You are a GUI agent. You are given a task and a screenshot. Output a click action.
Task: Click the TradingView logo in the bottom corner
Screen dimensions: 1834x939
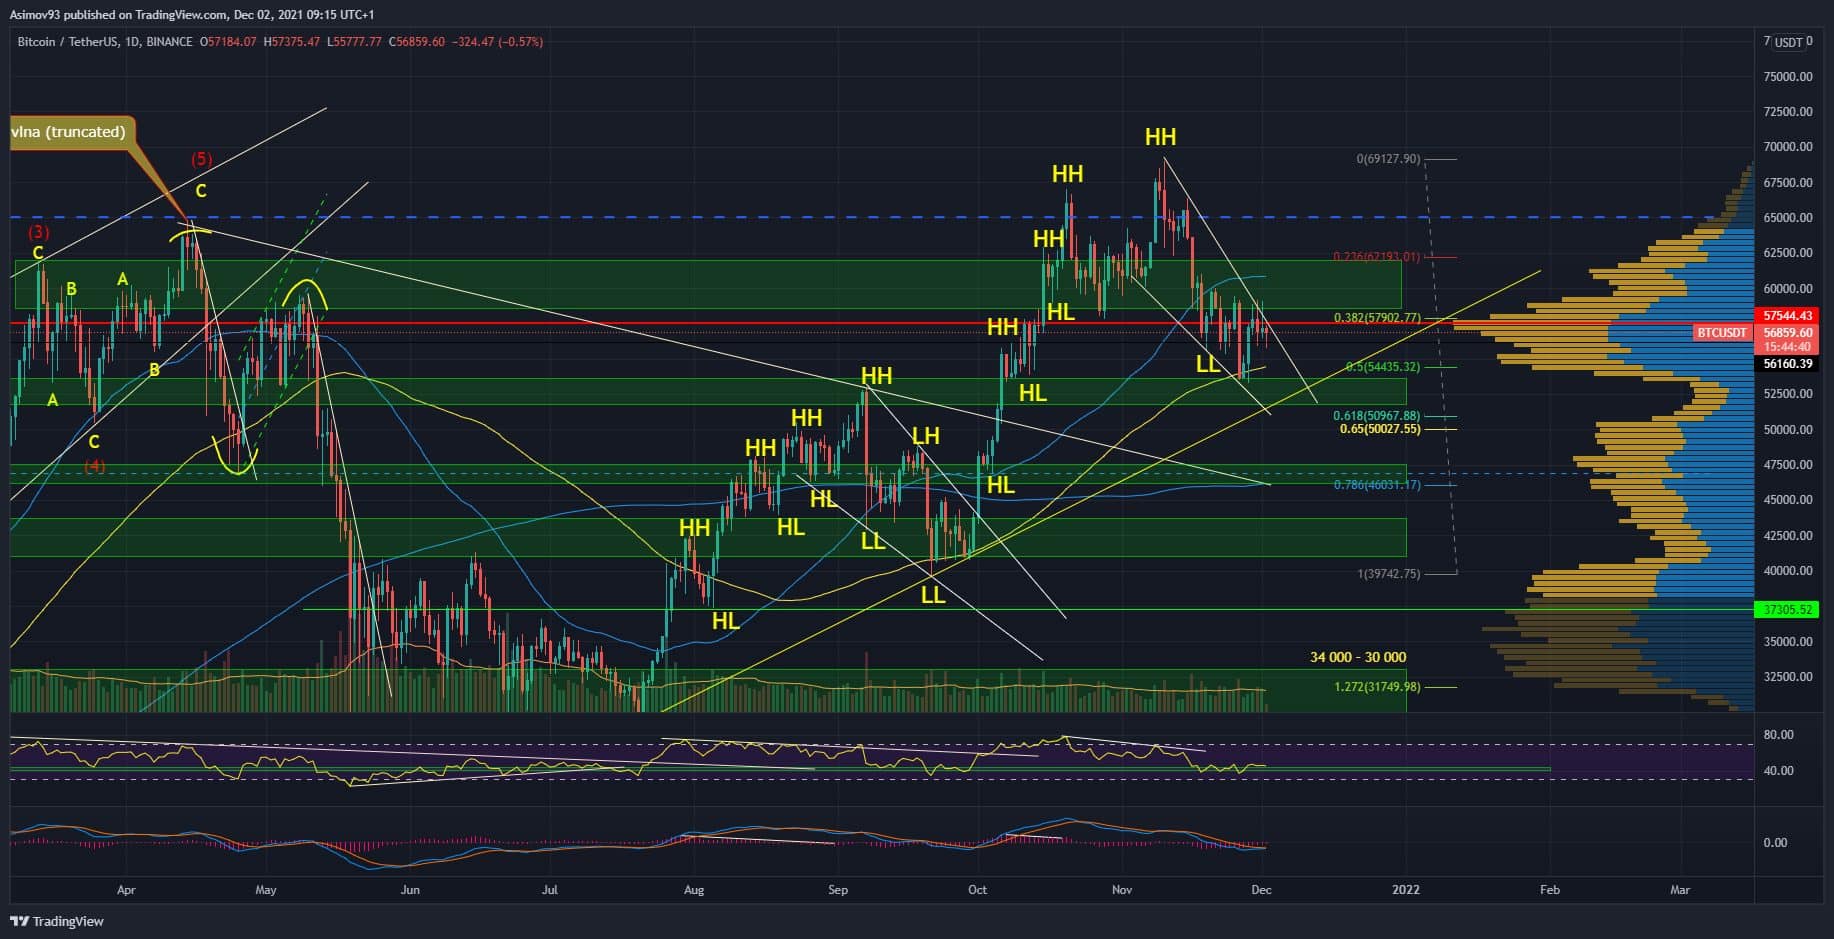click(57, 921)
